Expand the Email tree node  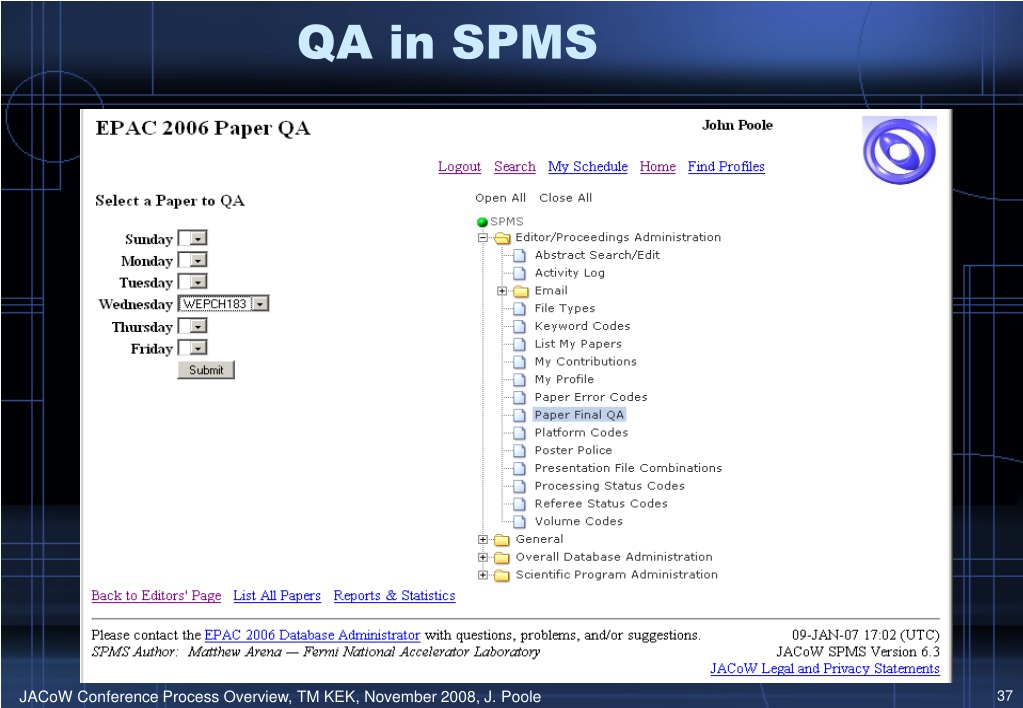click(502, 291)
